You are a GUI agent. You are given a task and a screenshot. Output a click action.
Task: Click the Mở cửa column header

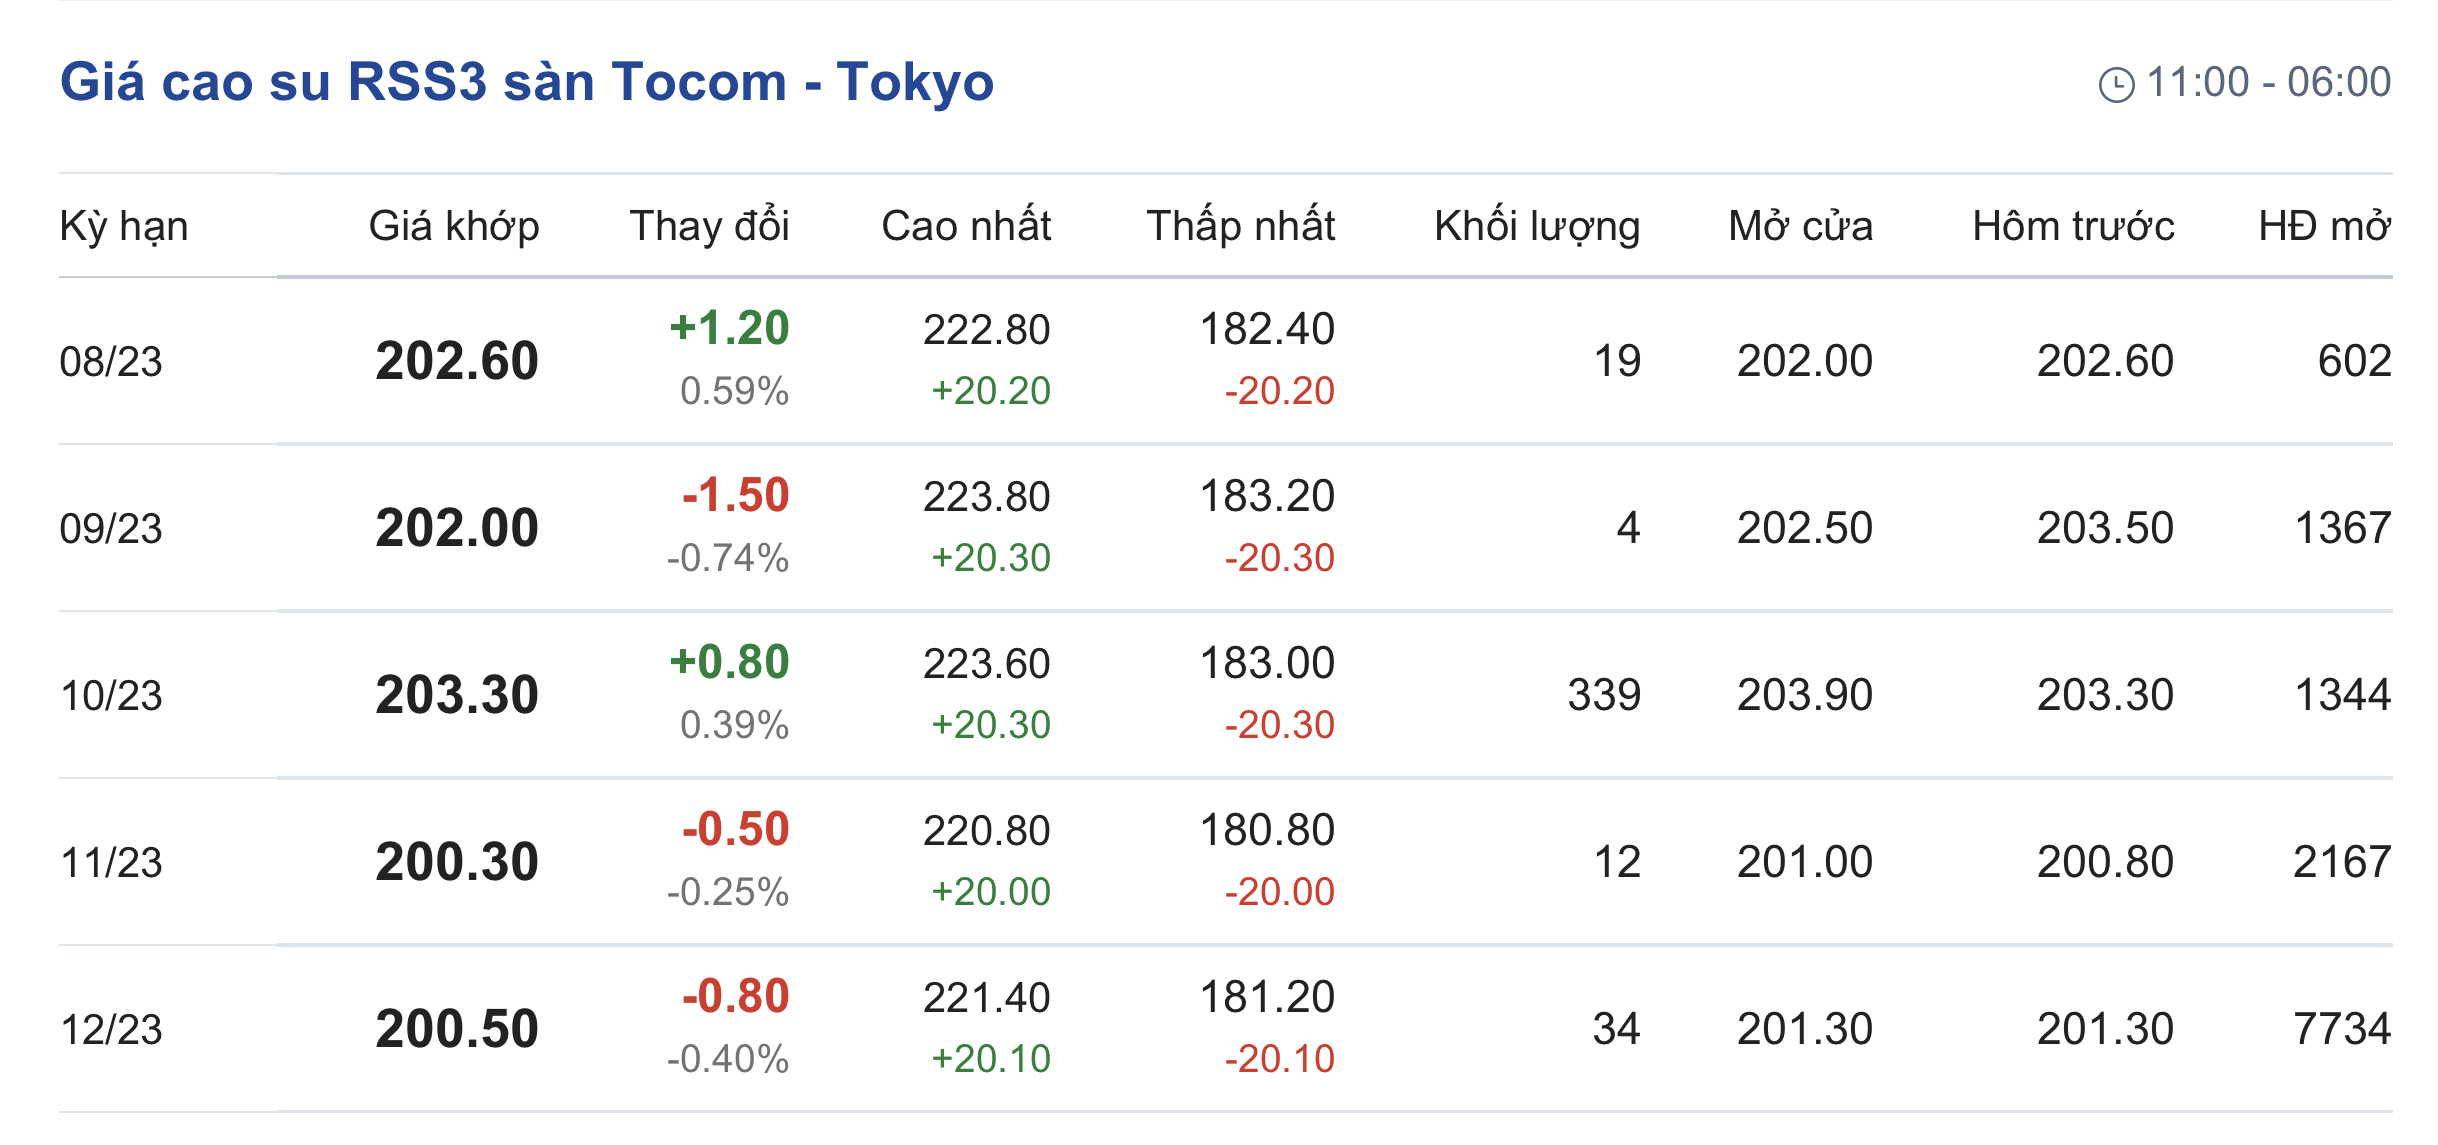pyautogui.click(x=1800, y=226)
